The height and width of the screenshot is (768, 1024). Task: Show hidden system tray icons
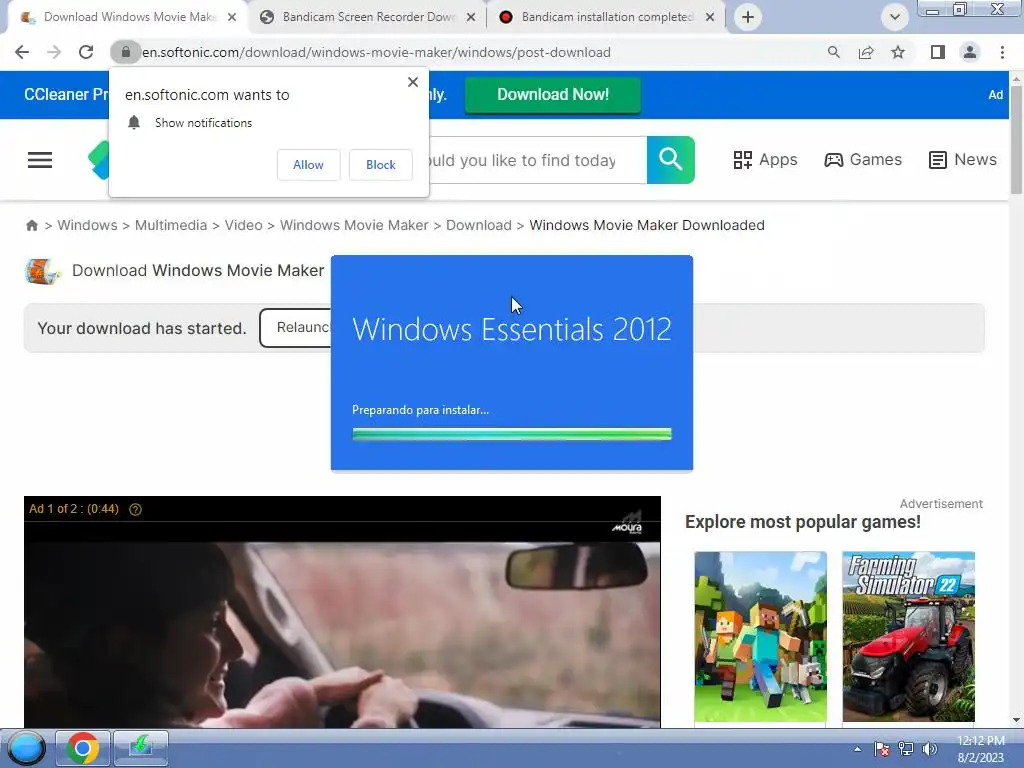click(857, 749)
